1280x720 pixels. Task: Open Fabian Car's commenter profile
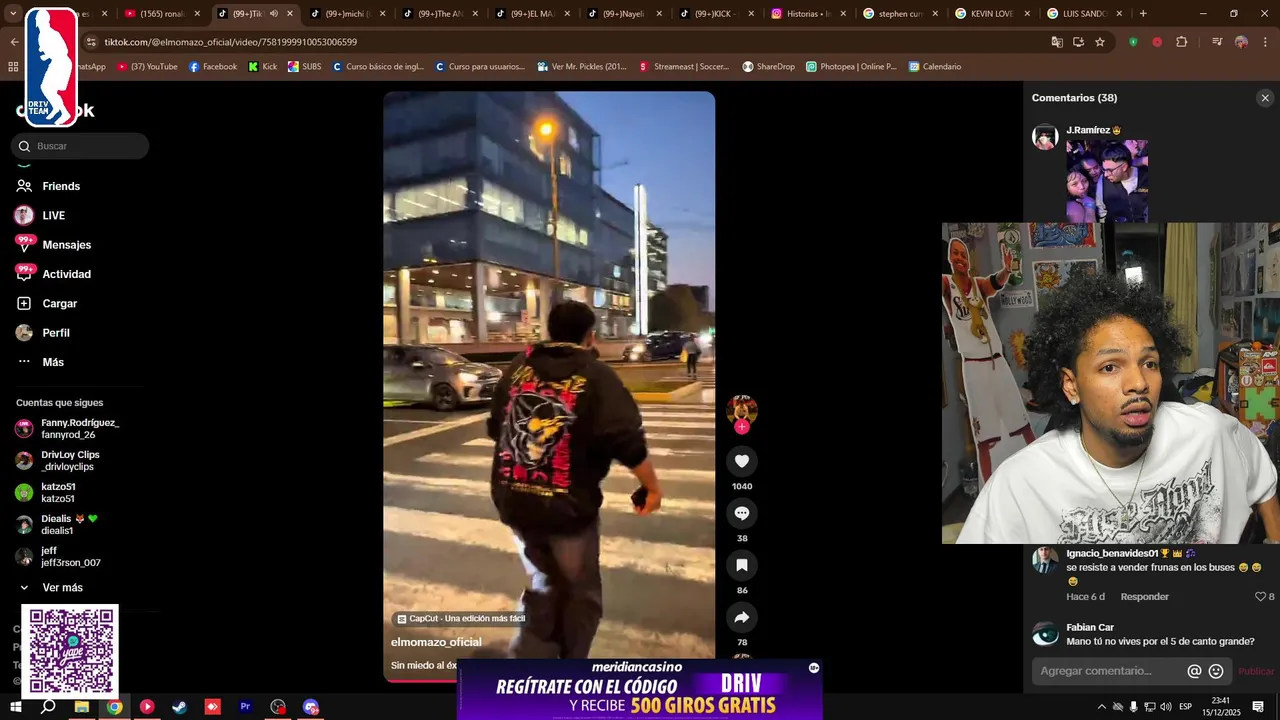tap(1089, 627)
